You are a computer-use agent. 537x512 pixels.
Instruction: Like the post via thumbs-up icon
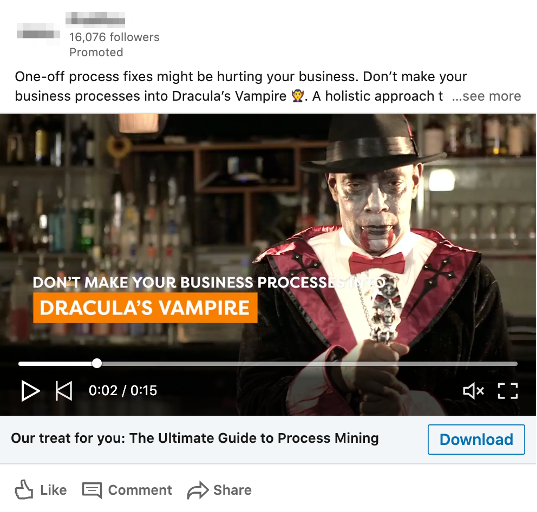[x=24, y=490]
